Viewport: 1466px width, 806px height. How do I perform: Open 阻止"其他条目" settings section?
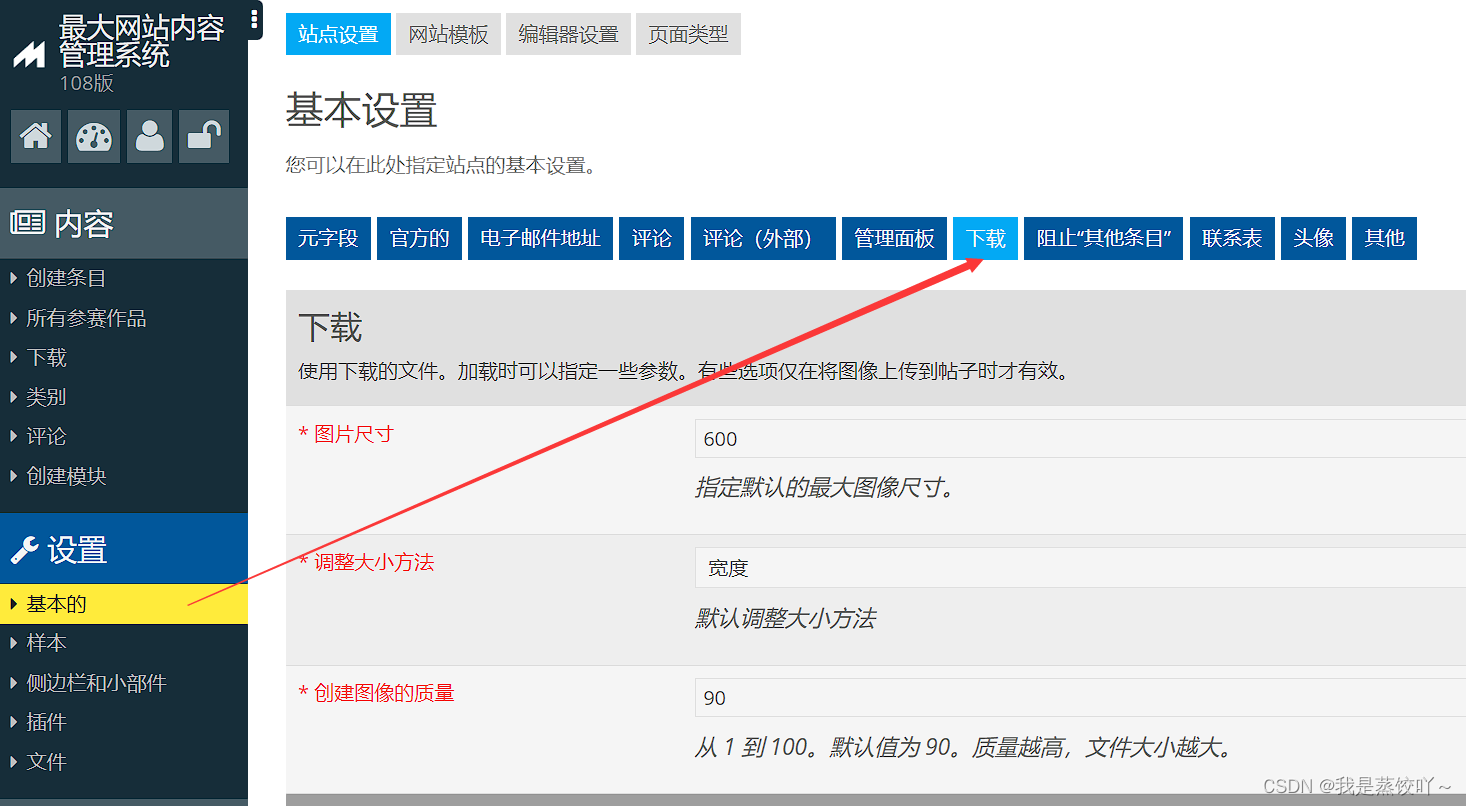[x=1104, y=238]
